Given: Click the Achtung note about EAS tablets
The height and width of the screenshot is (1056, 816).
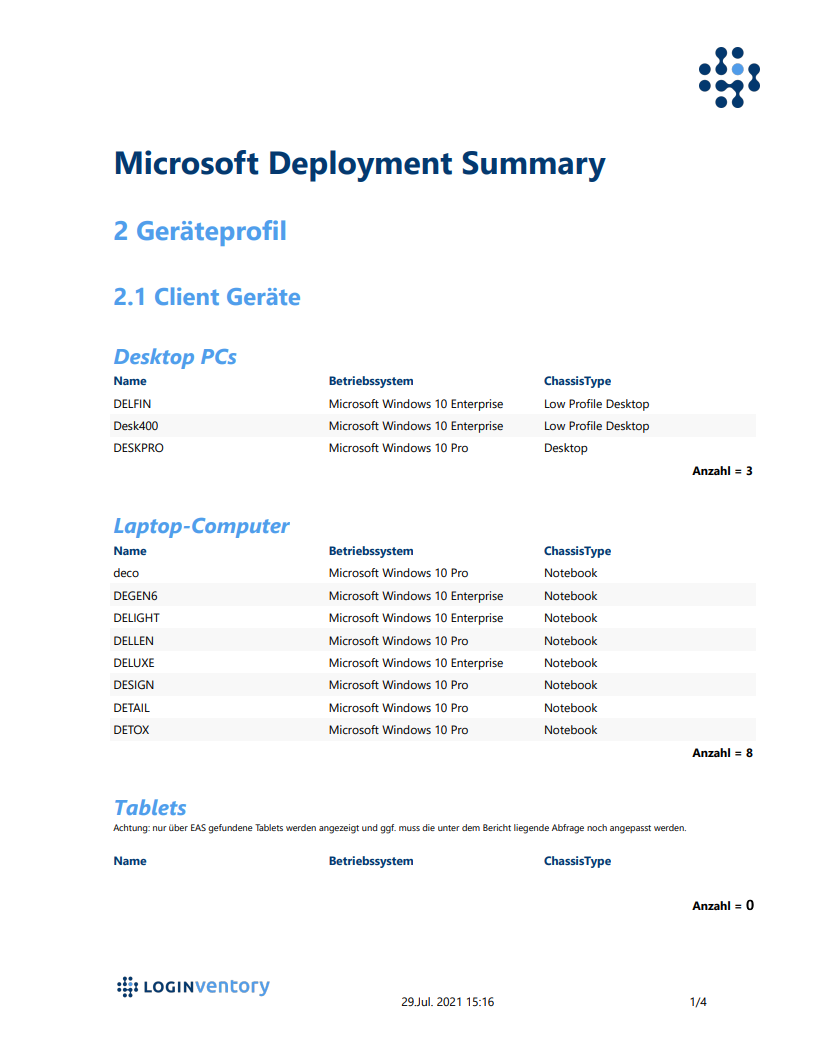Looking at the screenshot, I should 400,828.
